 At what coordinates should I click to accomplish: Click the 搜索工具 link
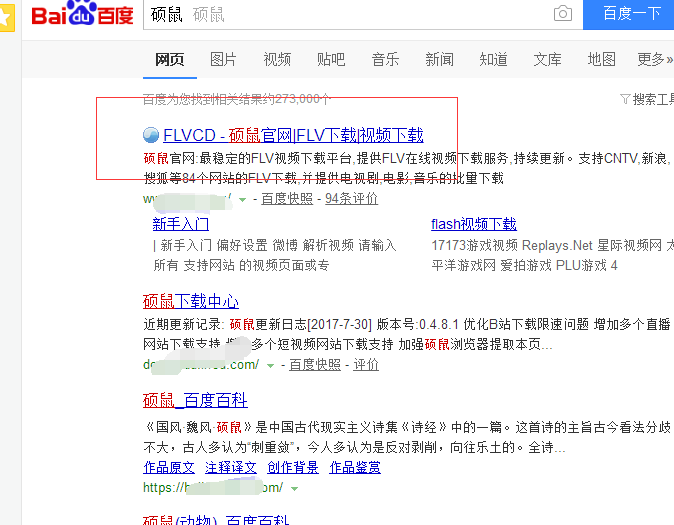point(653,99)
